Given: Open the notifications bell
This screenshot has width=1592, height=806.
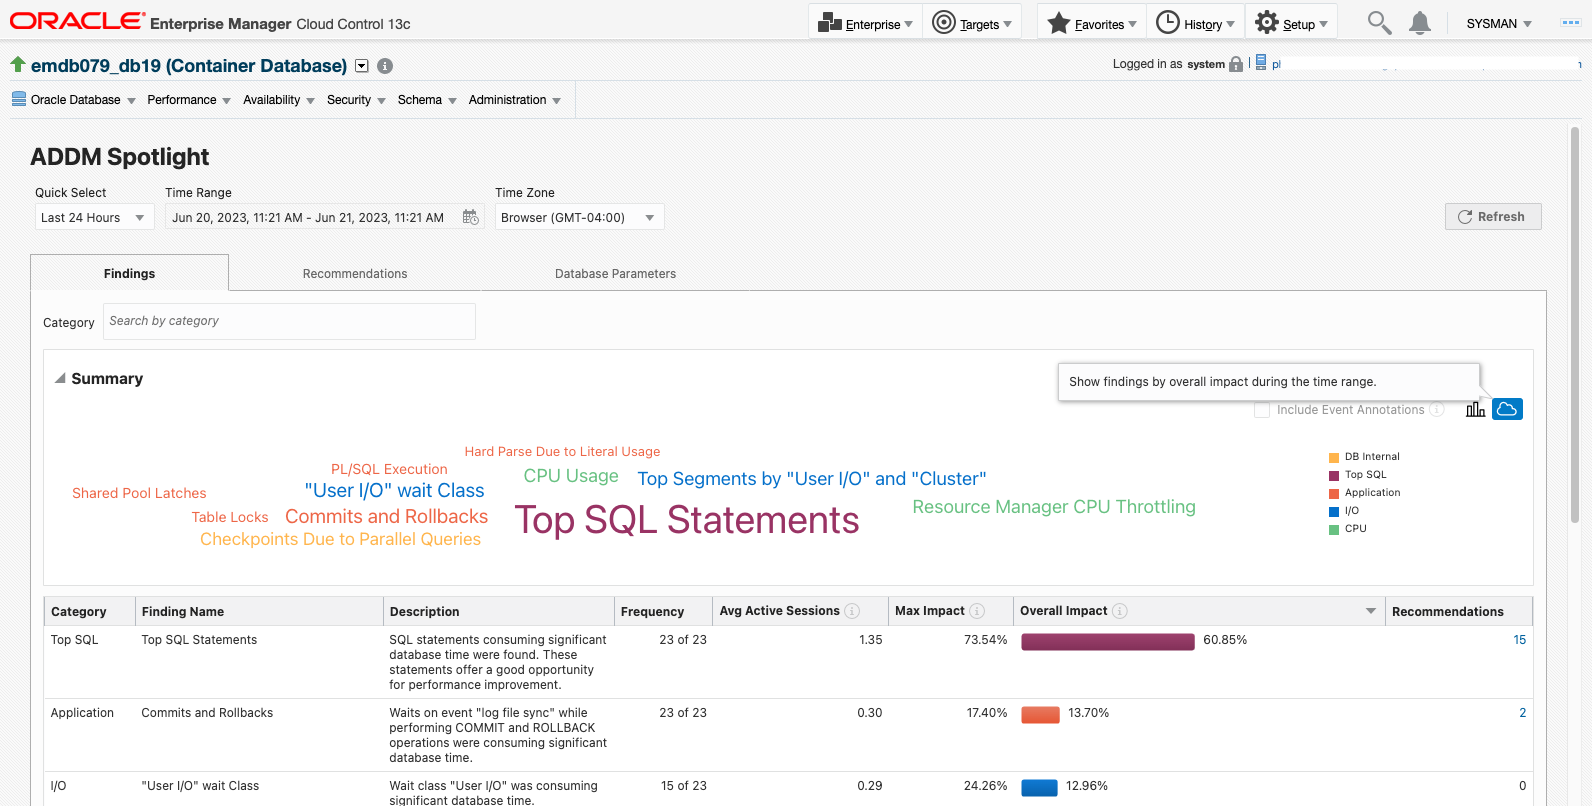Looking at the screenshot, I should [1419, 23].
